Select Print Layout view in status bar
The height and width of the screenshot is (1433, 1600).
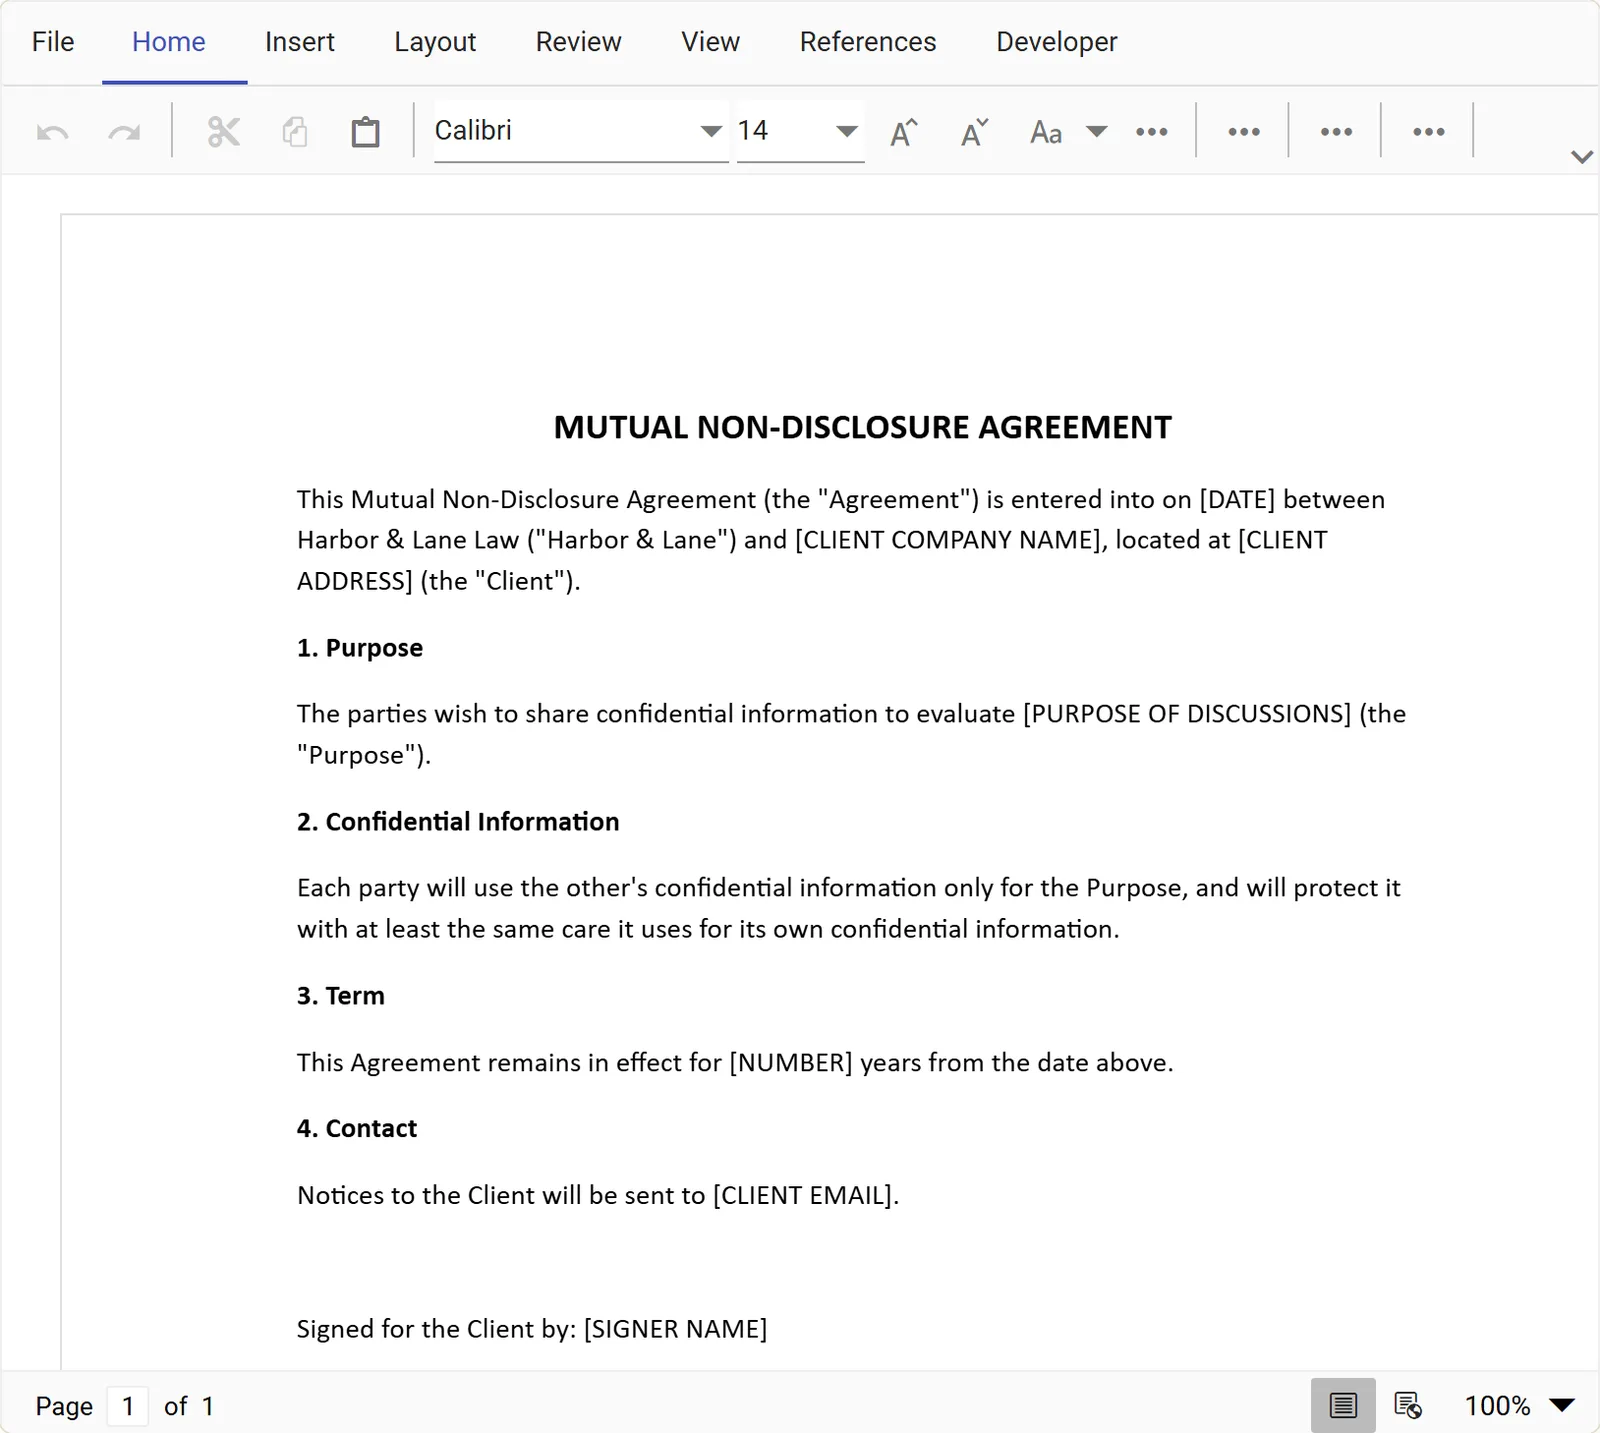point(1343,1405)
